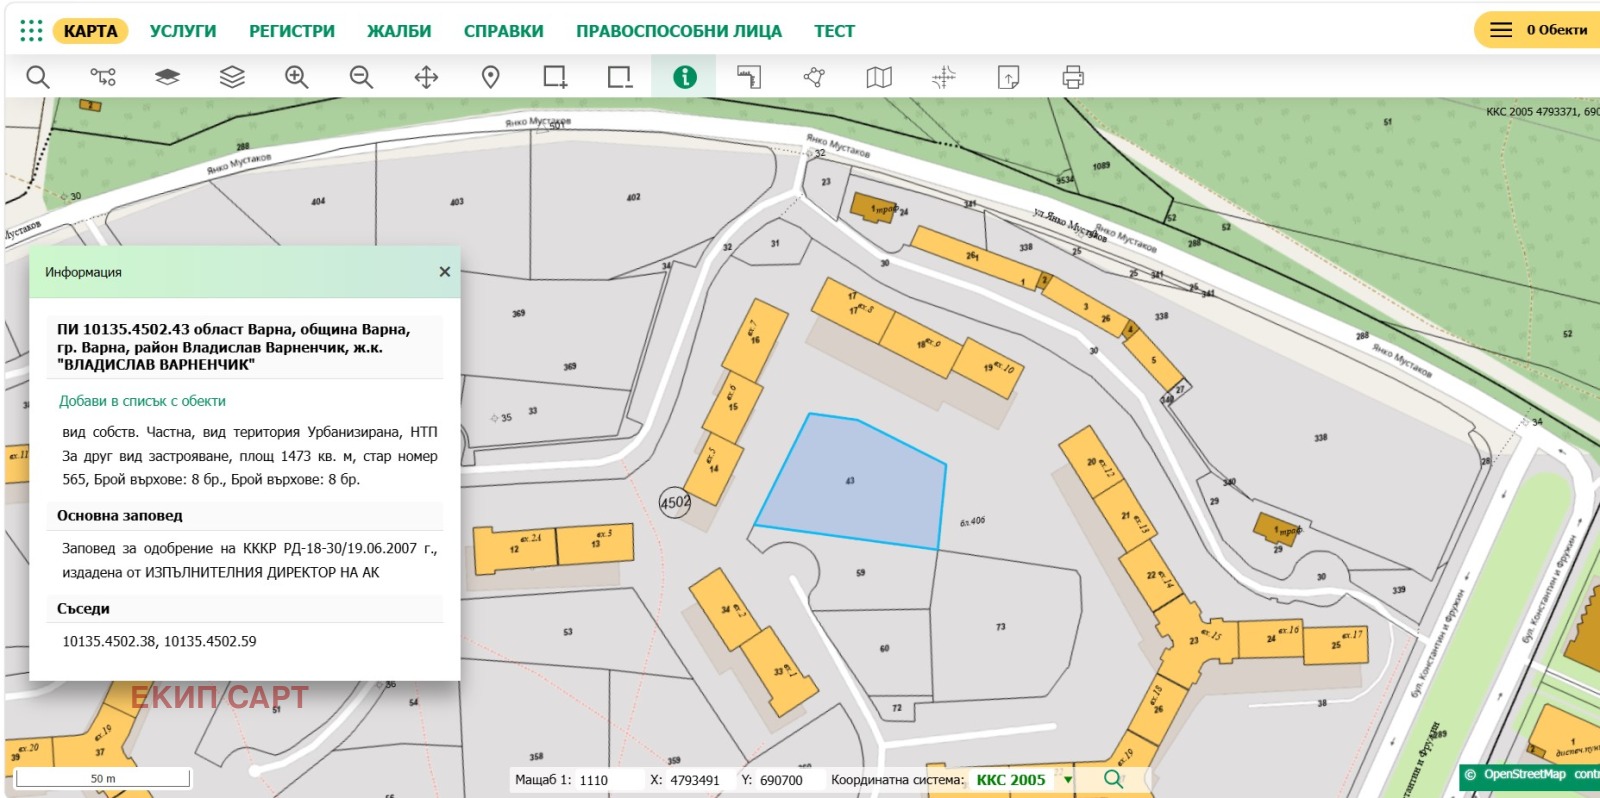Toggle the green Information tool
Image resolution: width=1600 pixels, height=798 pixels.
click(684, 77)
